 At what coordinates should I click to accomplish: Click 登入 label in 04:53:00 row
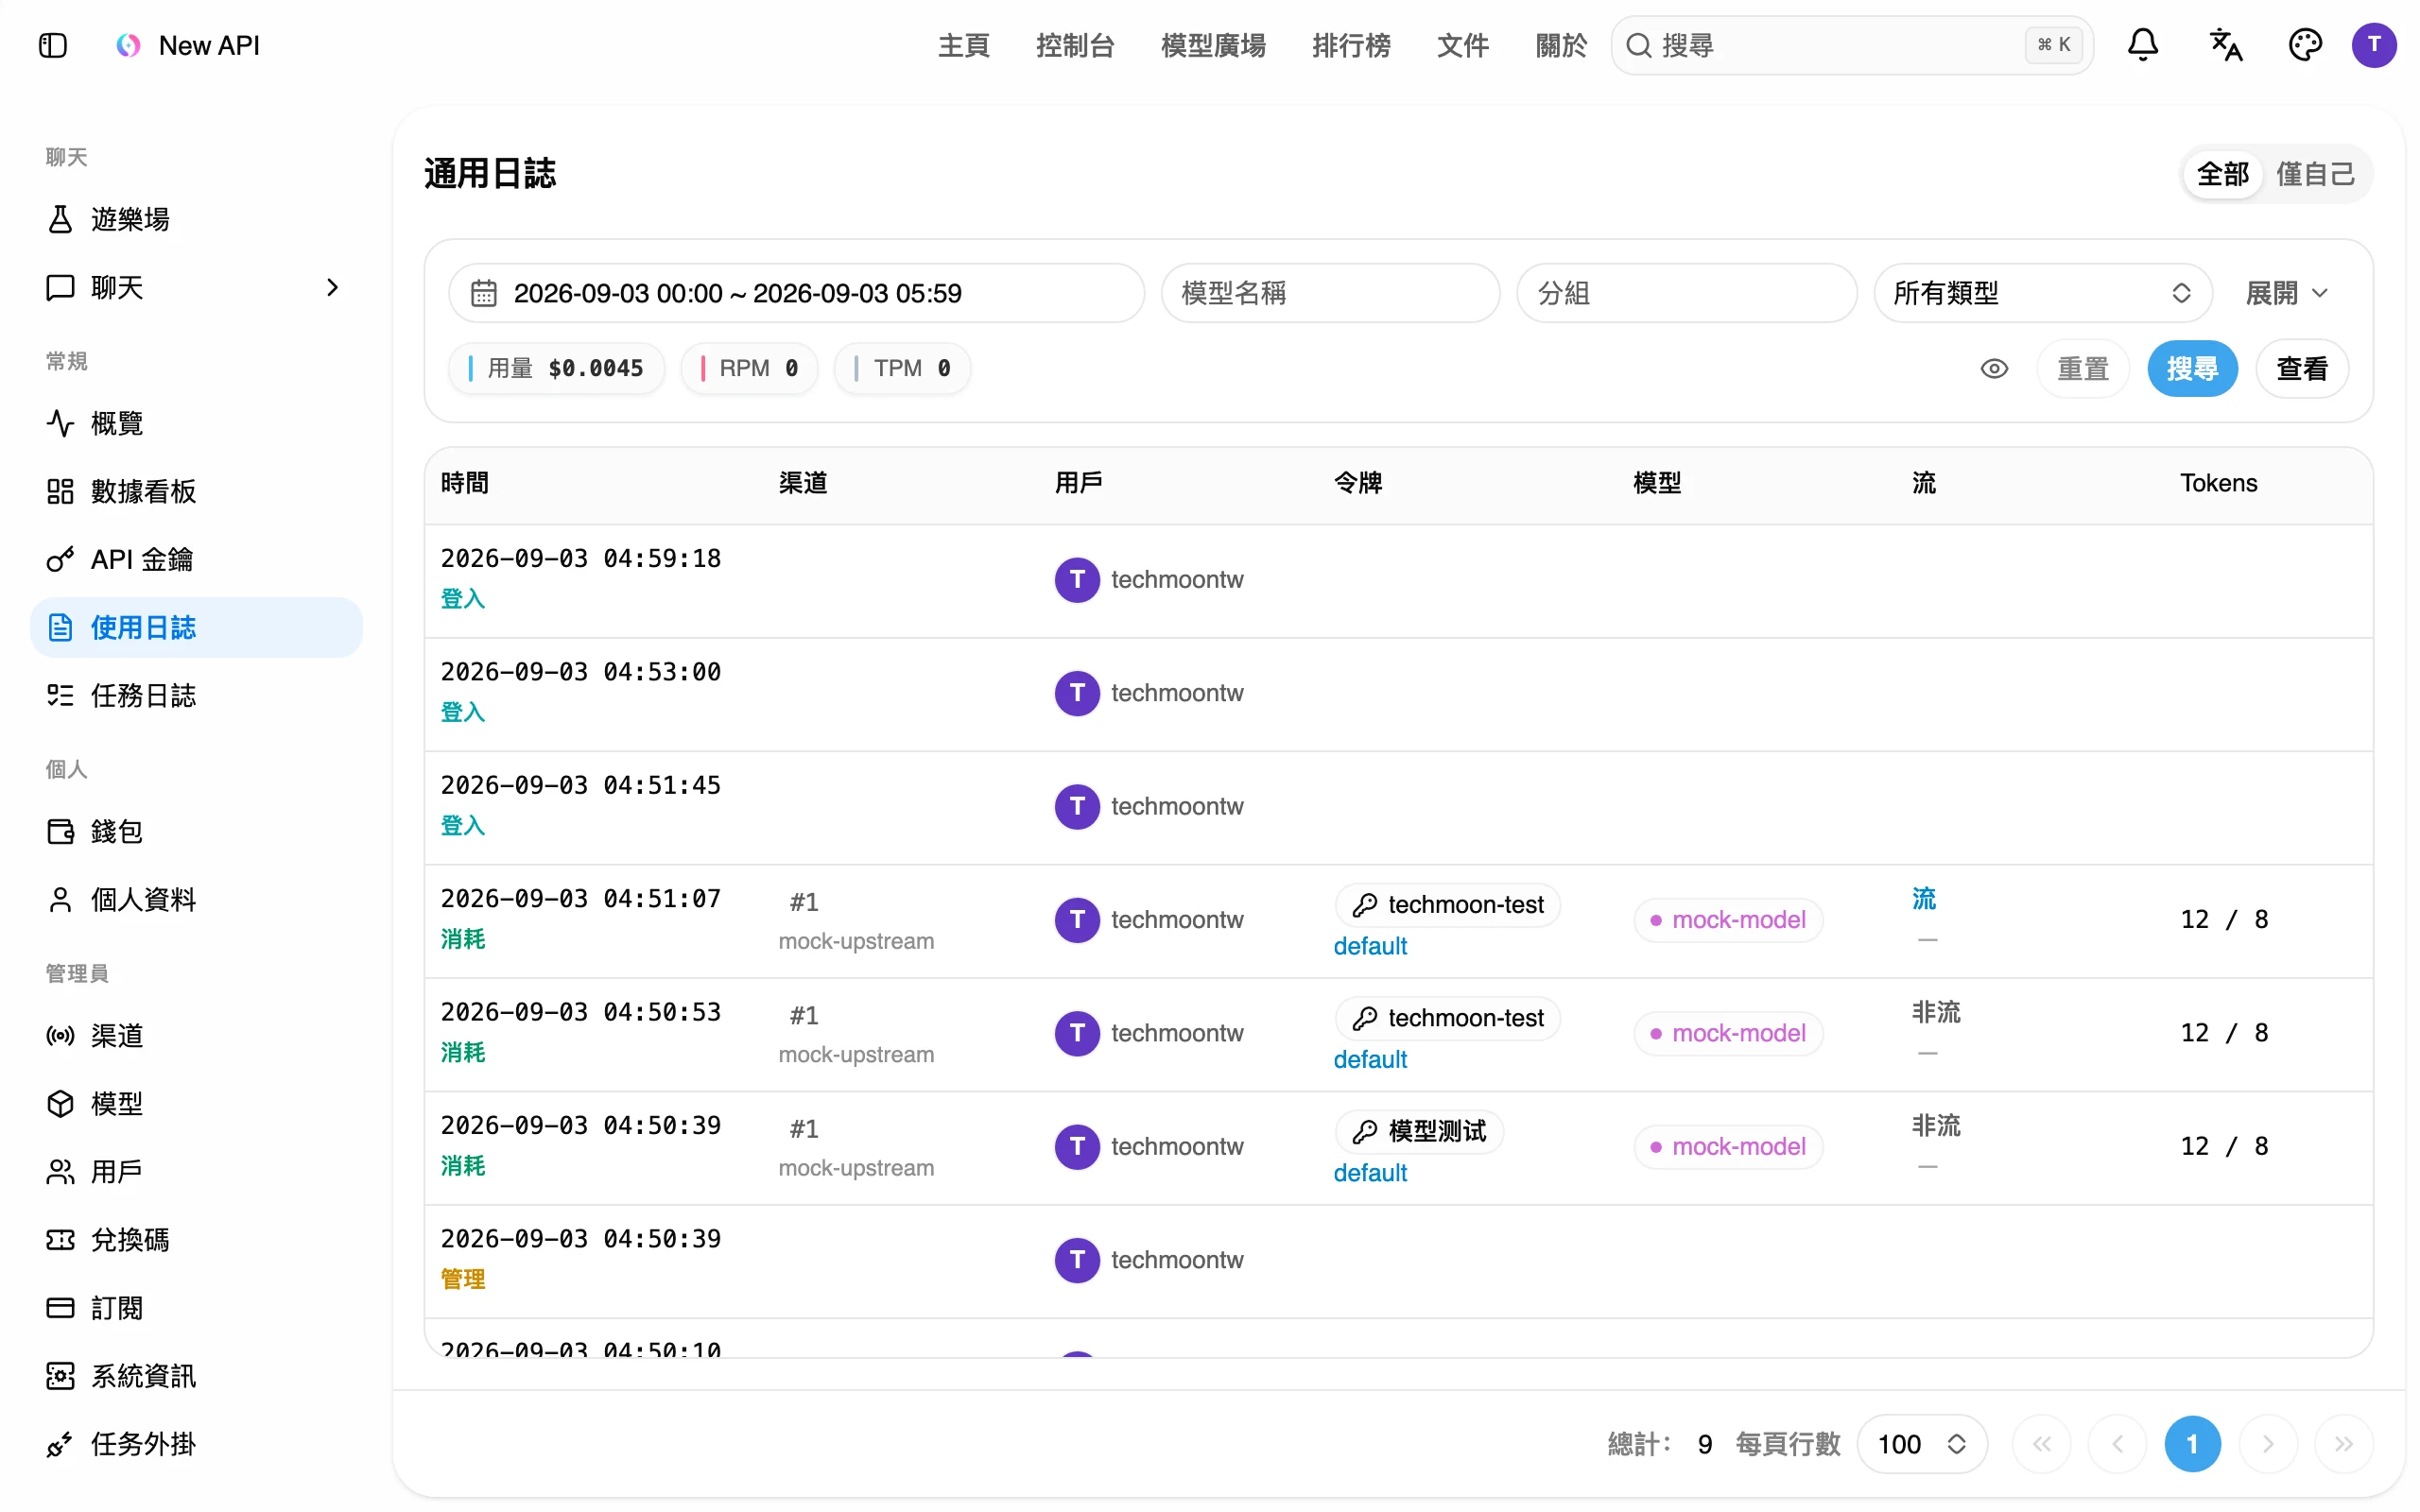pyautogui.click(x=463, y=712)
